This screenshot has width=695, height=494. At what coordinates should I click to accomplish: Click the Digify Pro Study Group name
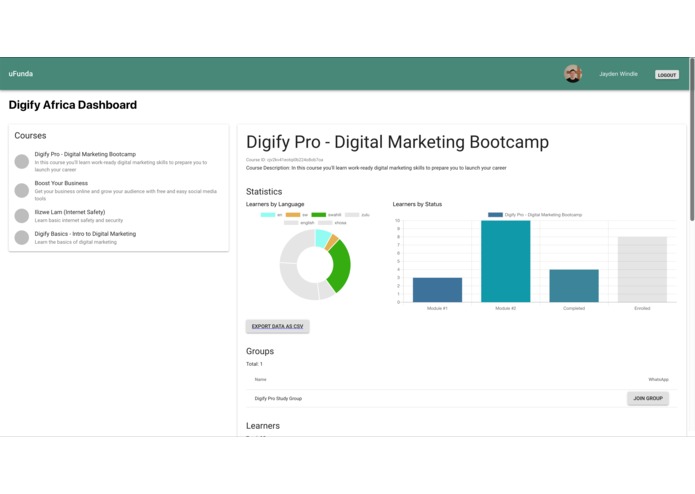(x=278, y=399)
